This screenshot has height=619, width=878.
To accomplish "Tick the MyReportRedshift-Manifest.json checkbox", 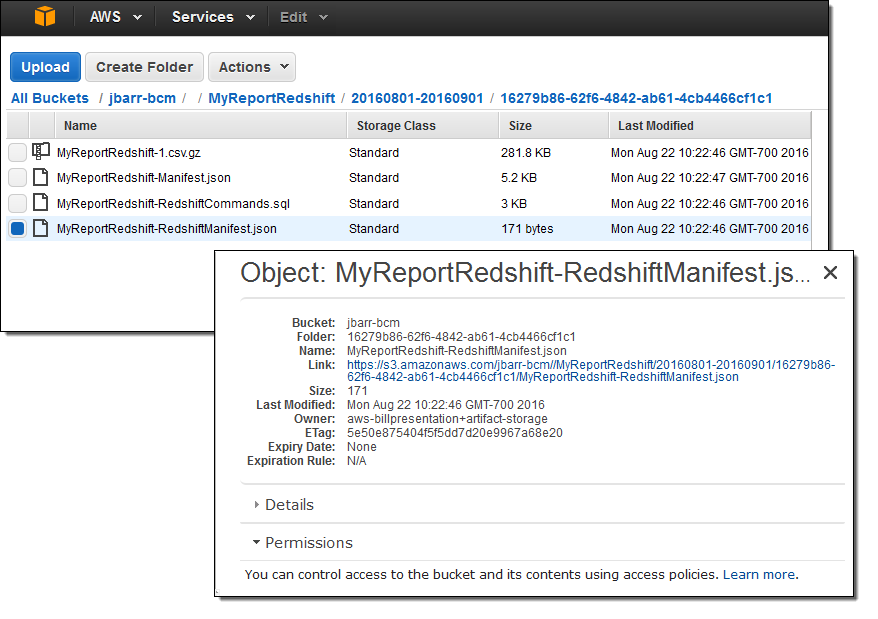I will 18,177.
